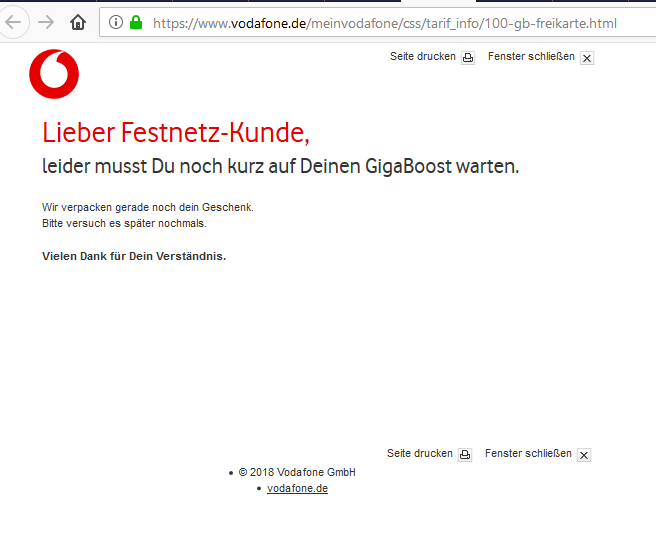Viewport: 656px width, 557px height.
Task: Open the vodafone.de footer link
Action: coord(297,488)
